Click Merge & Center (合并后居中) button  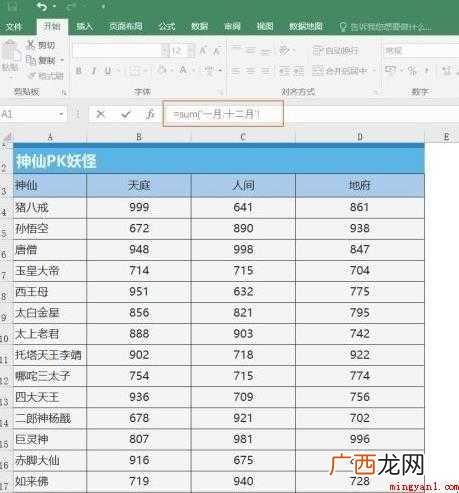pos(340,71)
